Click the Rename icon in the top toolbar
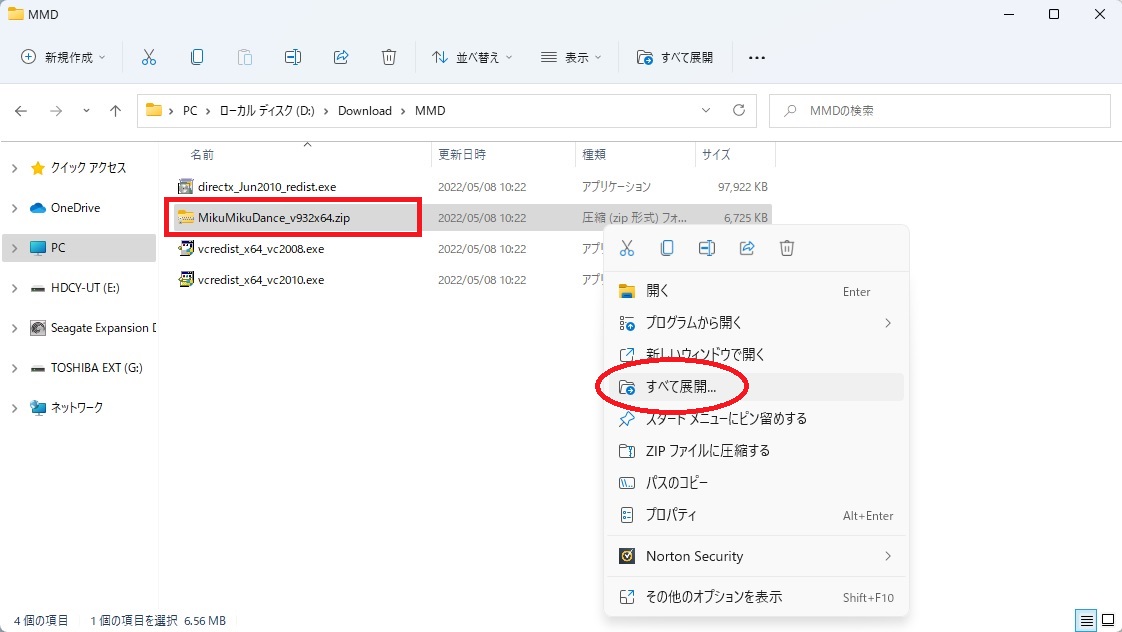Screen dimensions: 1122x632 click(293, 57)
